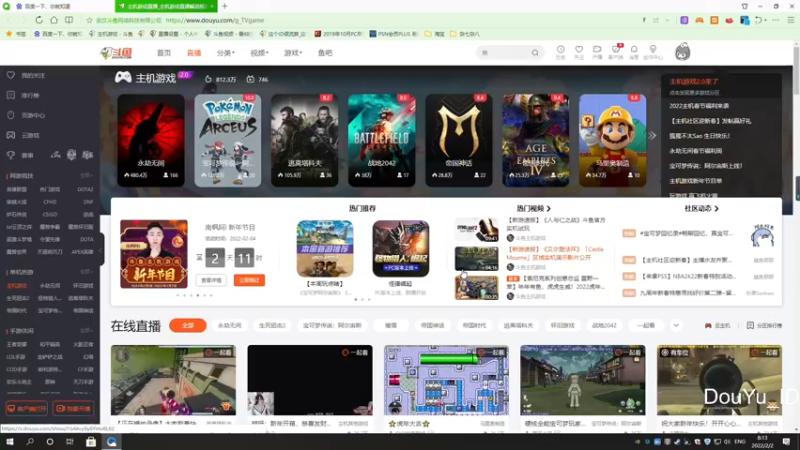Viewport: 800px width, 450px height.
Task: Open the 我的关注 heart icon in sidebar
Action: click(11, 75)
